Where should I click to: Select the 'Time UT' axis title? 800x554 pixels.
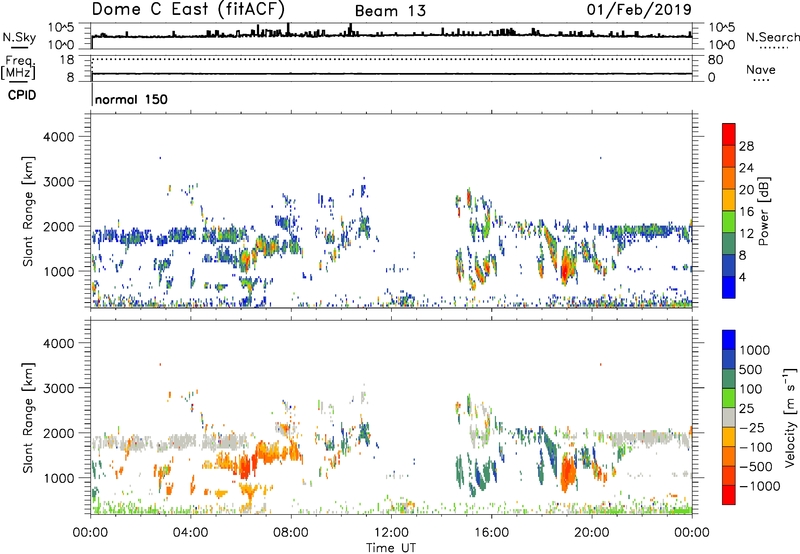pos(391,548)
